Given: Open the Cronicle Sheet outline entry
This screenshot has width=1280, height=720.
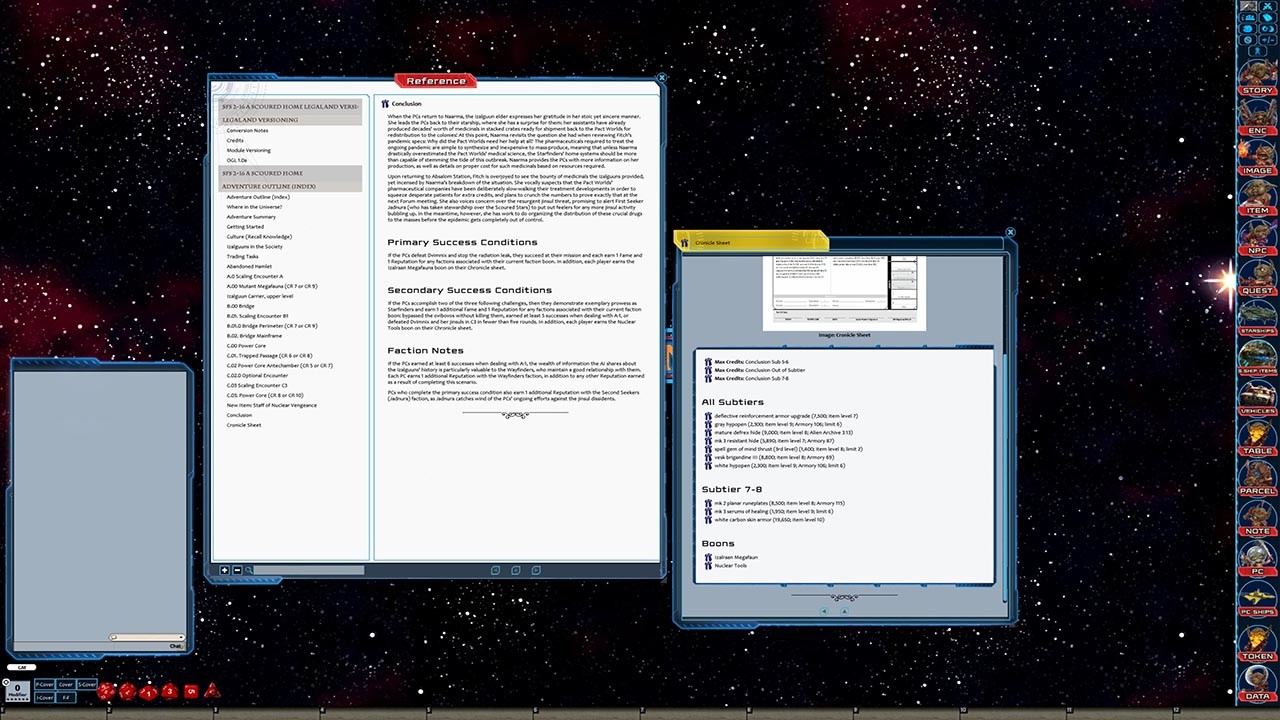Looking at the screenshot, I should 245,424.
